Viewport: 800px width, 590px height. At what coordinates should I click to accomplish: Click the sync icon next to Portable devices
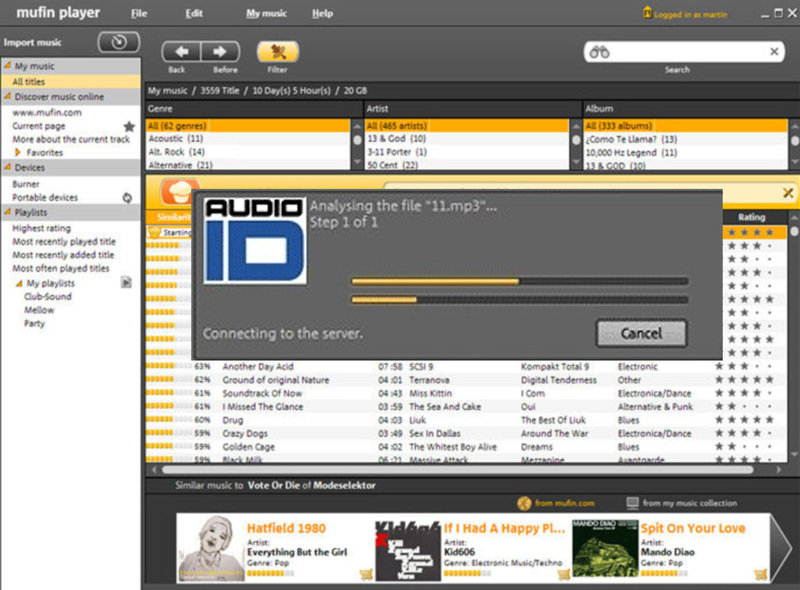click(x=127, y=198)
